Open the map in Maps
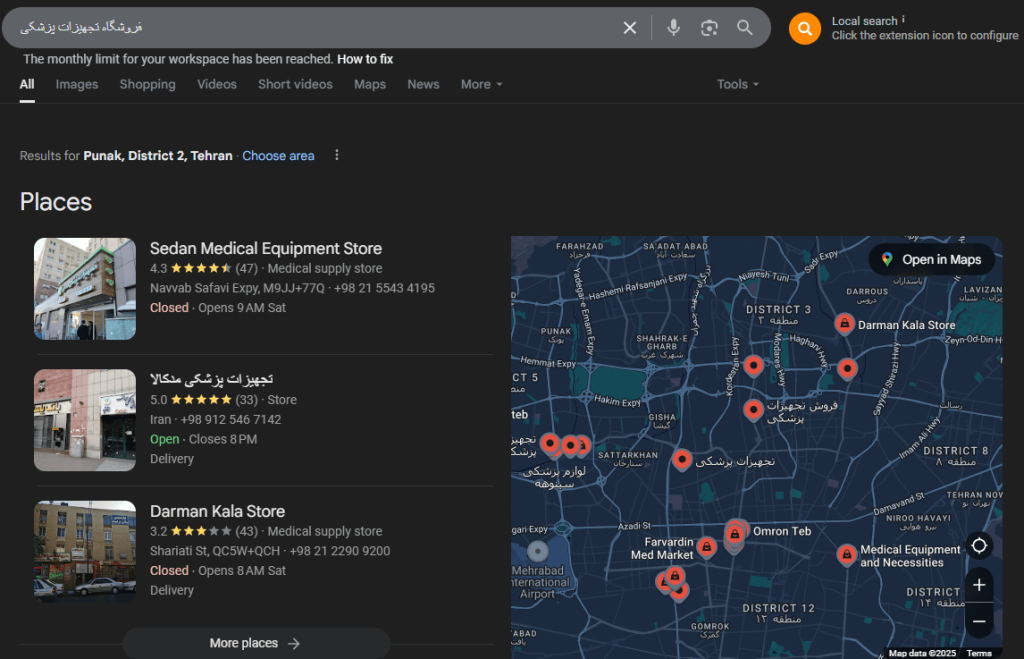The height and width of the screenshot is (659, 1024). (931, 259)
